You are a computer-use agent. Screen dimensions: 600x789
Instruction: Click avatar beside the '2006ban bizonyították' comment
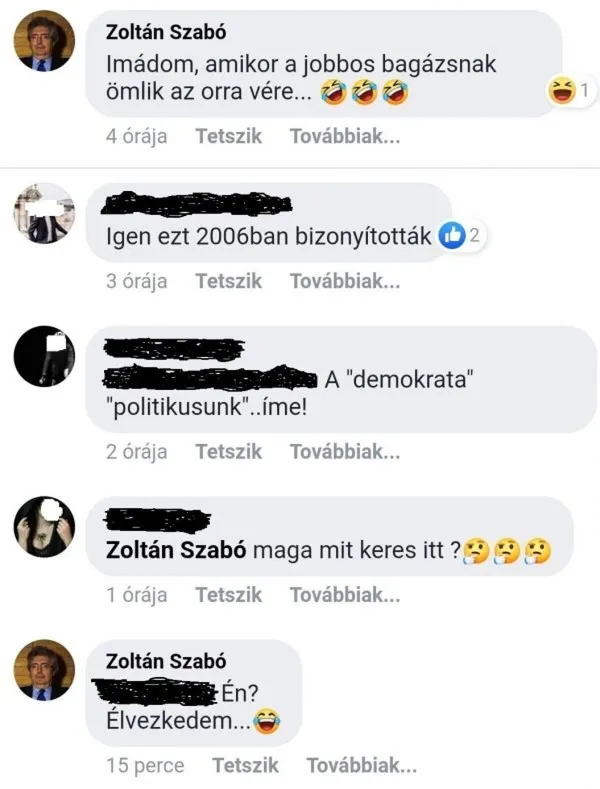pos(44,213)
